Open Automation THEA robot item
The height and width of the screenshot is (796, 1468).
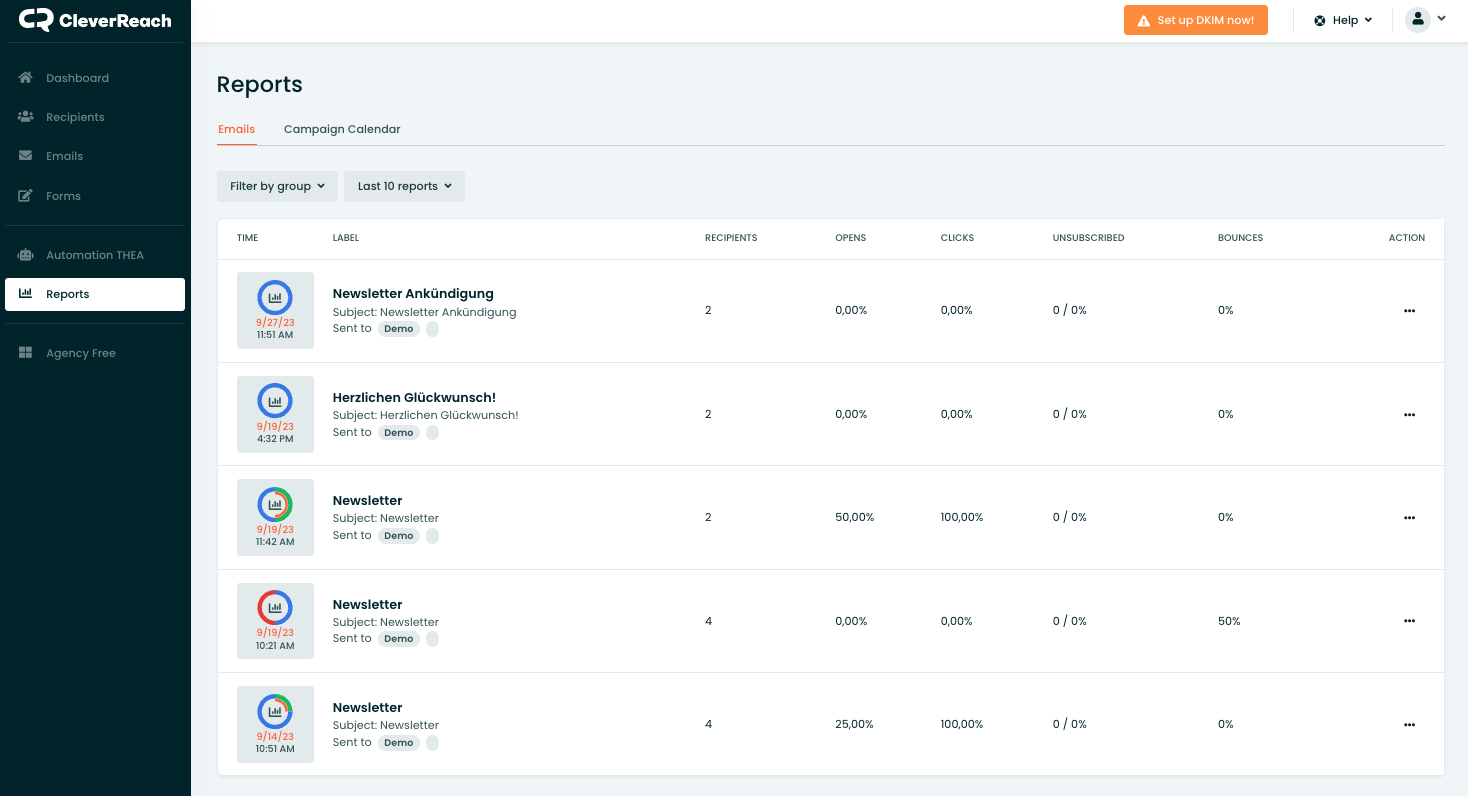point(94,255)
